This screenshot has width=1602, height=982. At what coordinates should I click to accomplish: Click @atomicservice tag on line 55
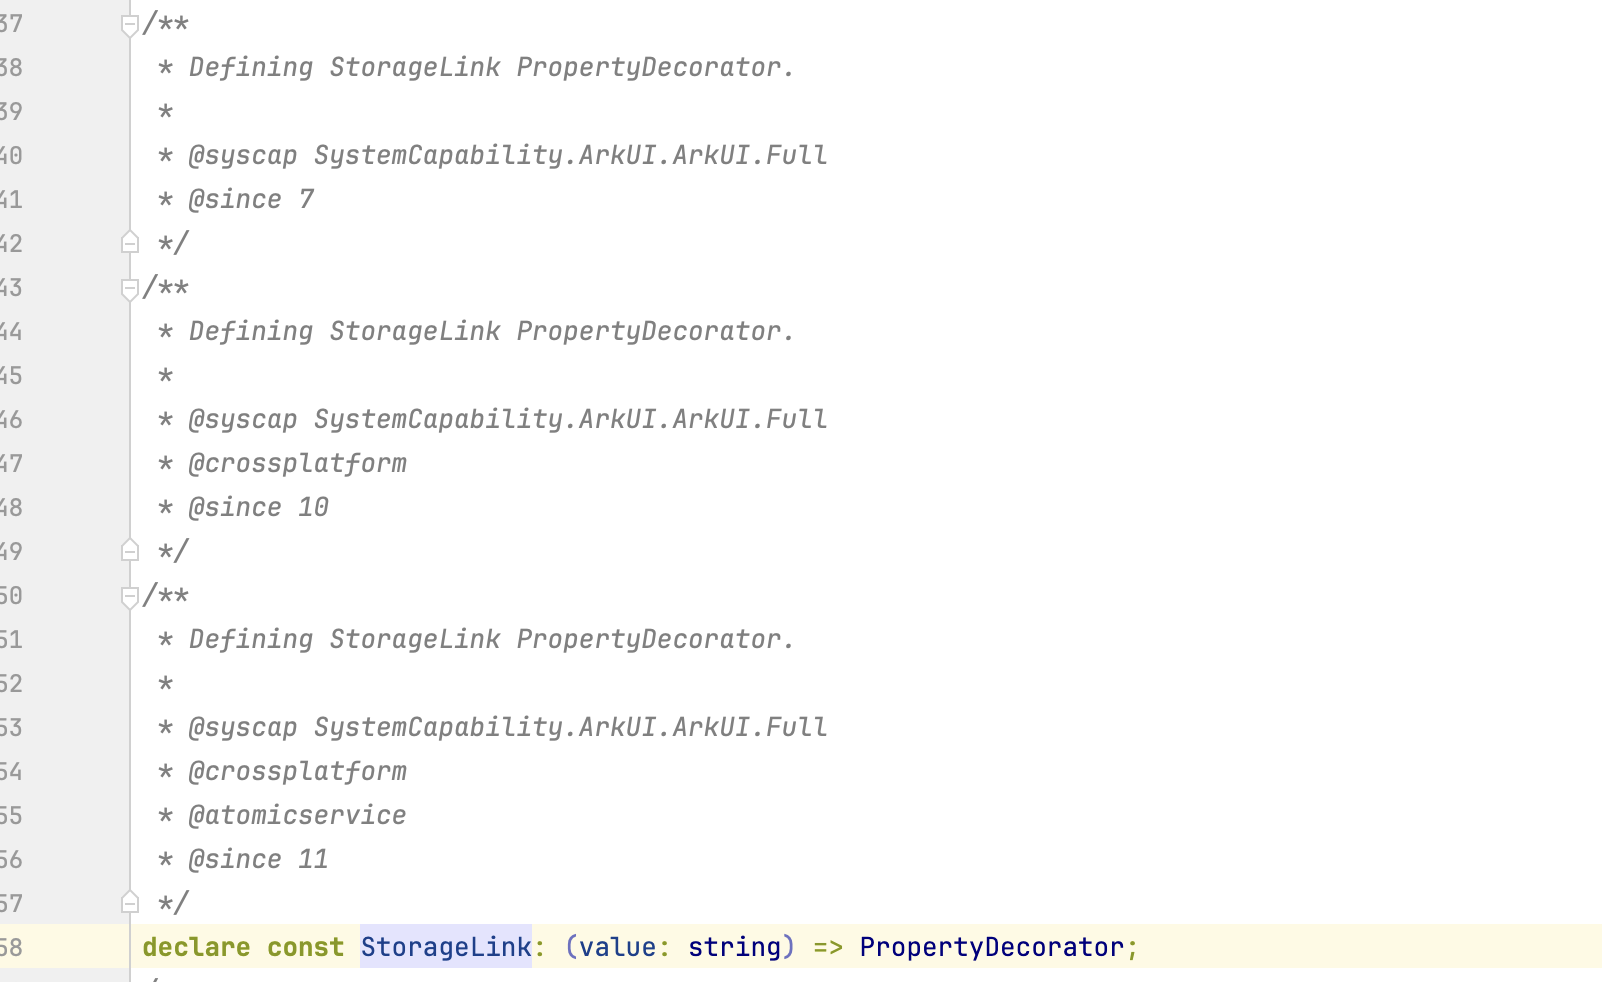(x=297, y=815)
